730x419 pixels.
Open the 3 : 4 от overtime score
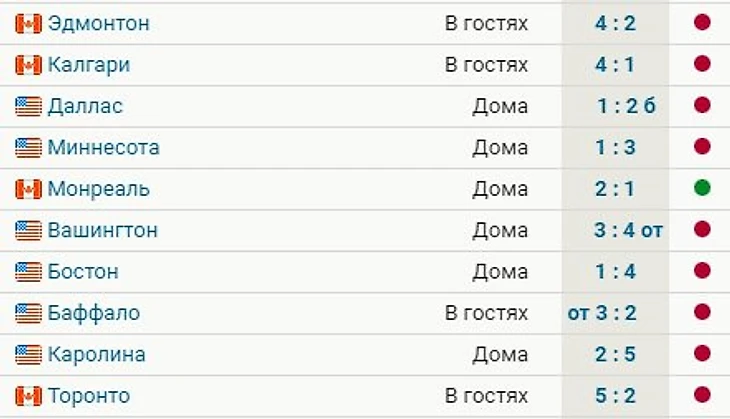tap(628, 230)
